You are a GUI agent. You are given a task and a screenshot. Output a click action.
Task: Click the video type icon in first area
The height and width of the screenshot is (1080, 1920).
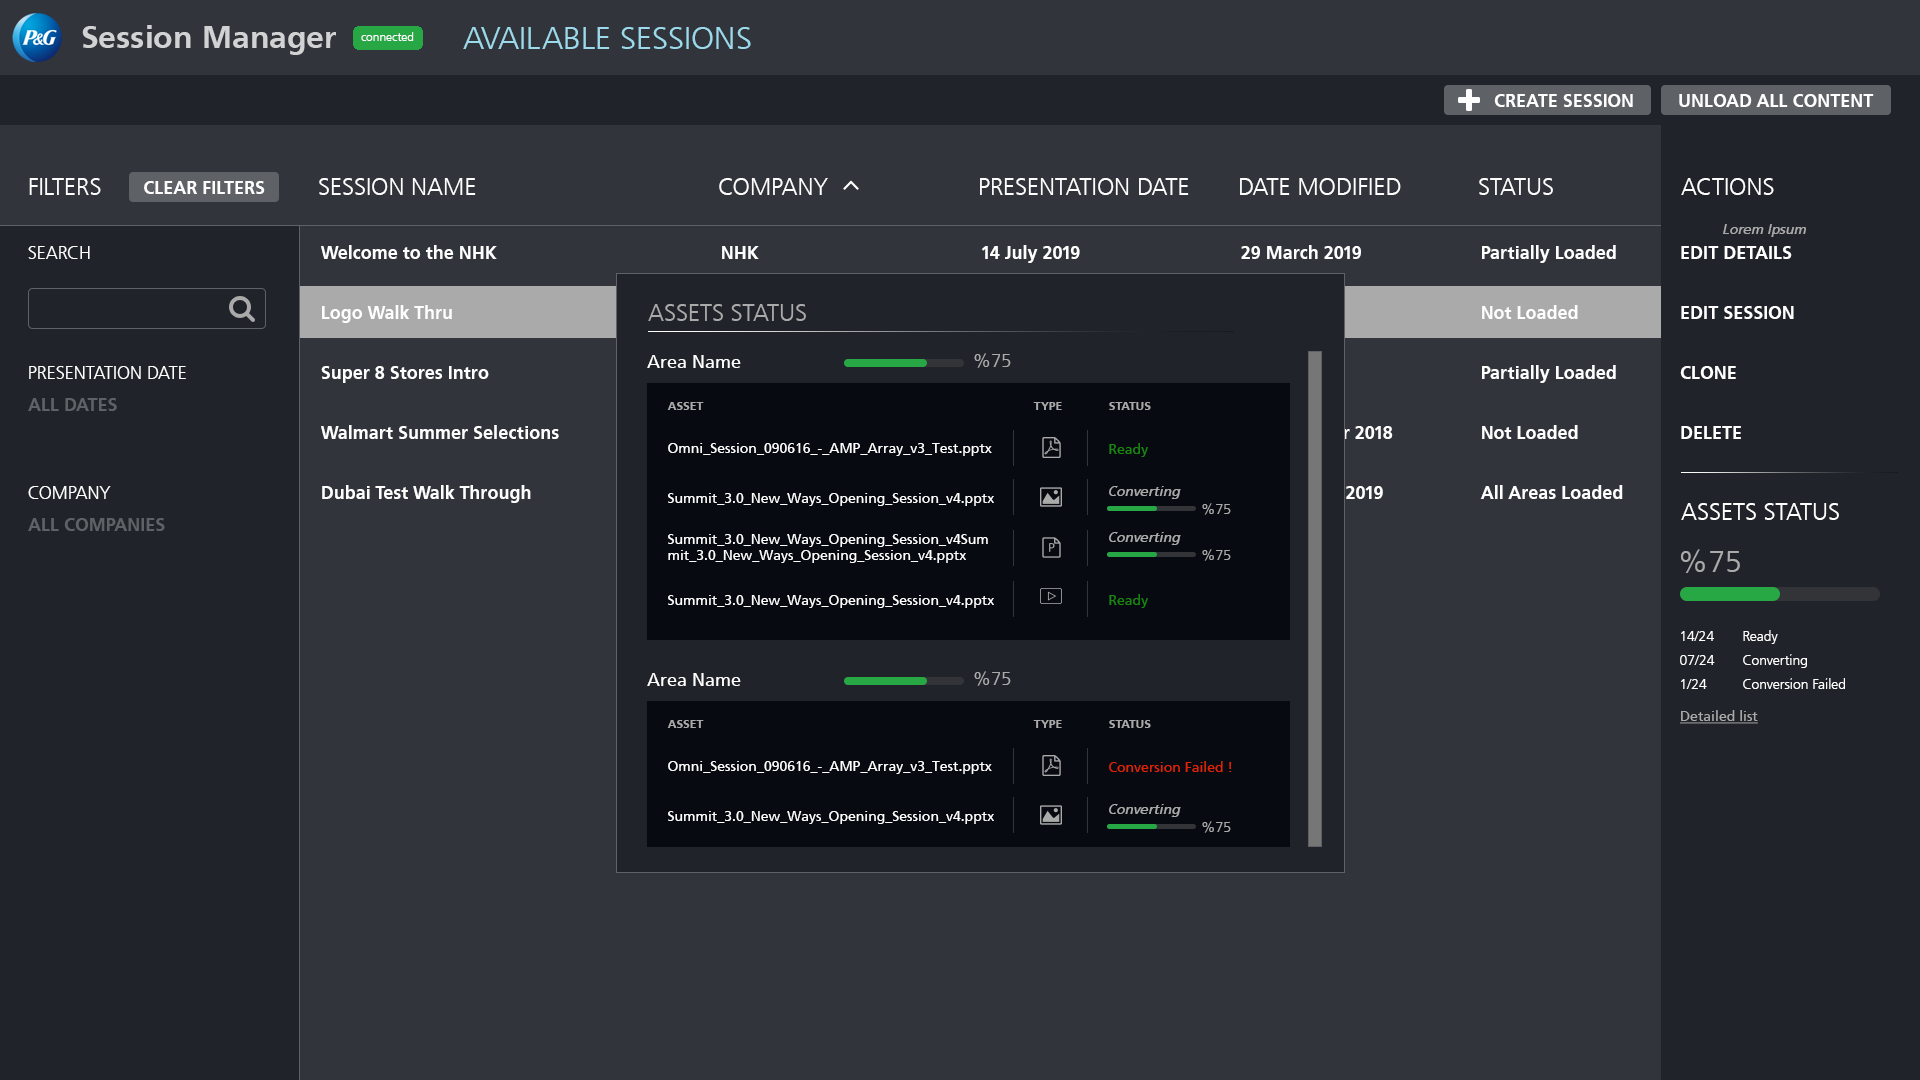point(1050,597)
